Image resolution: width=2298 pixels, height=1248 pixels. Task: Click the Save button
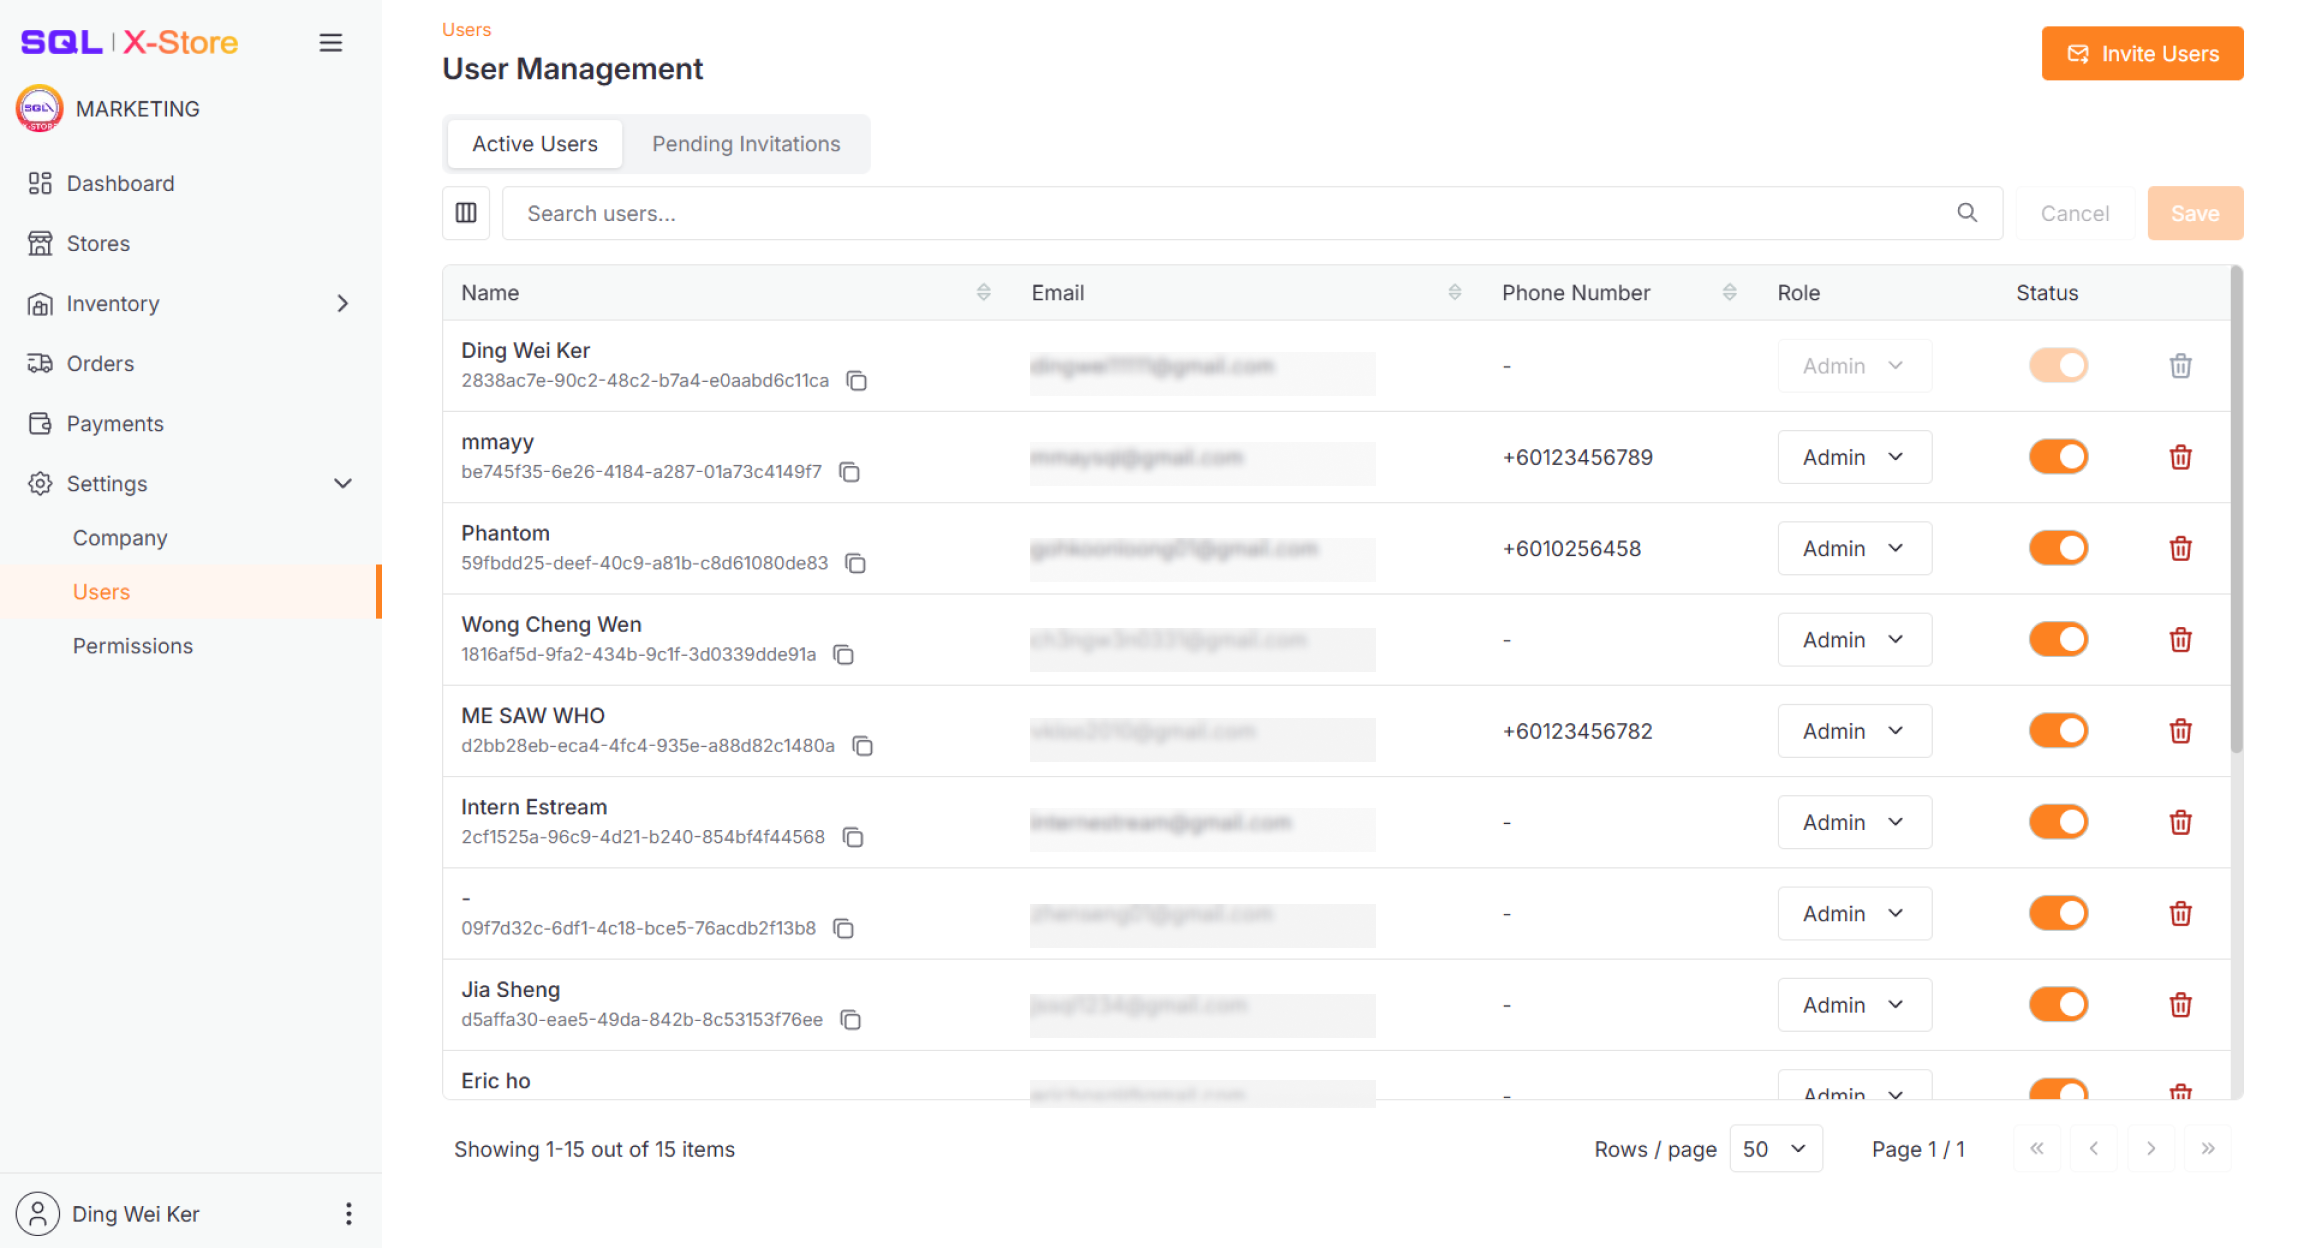[x=2195, y=213]
